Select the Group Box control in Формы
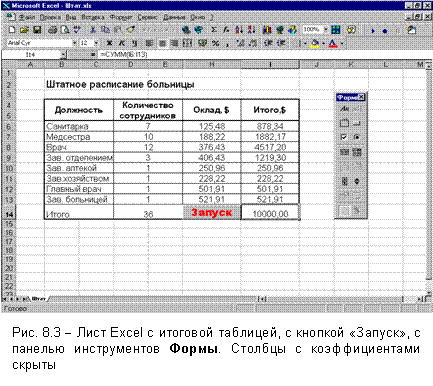 click(x=344, y=123)
